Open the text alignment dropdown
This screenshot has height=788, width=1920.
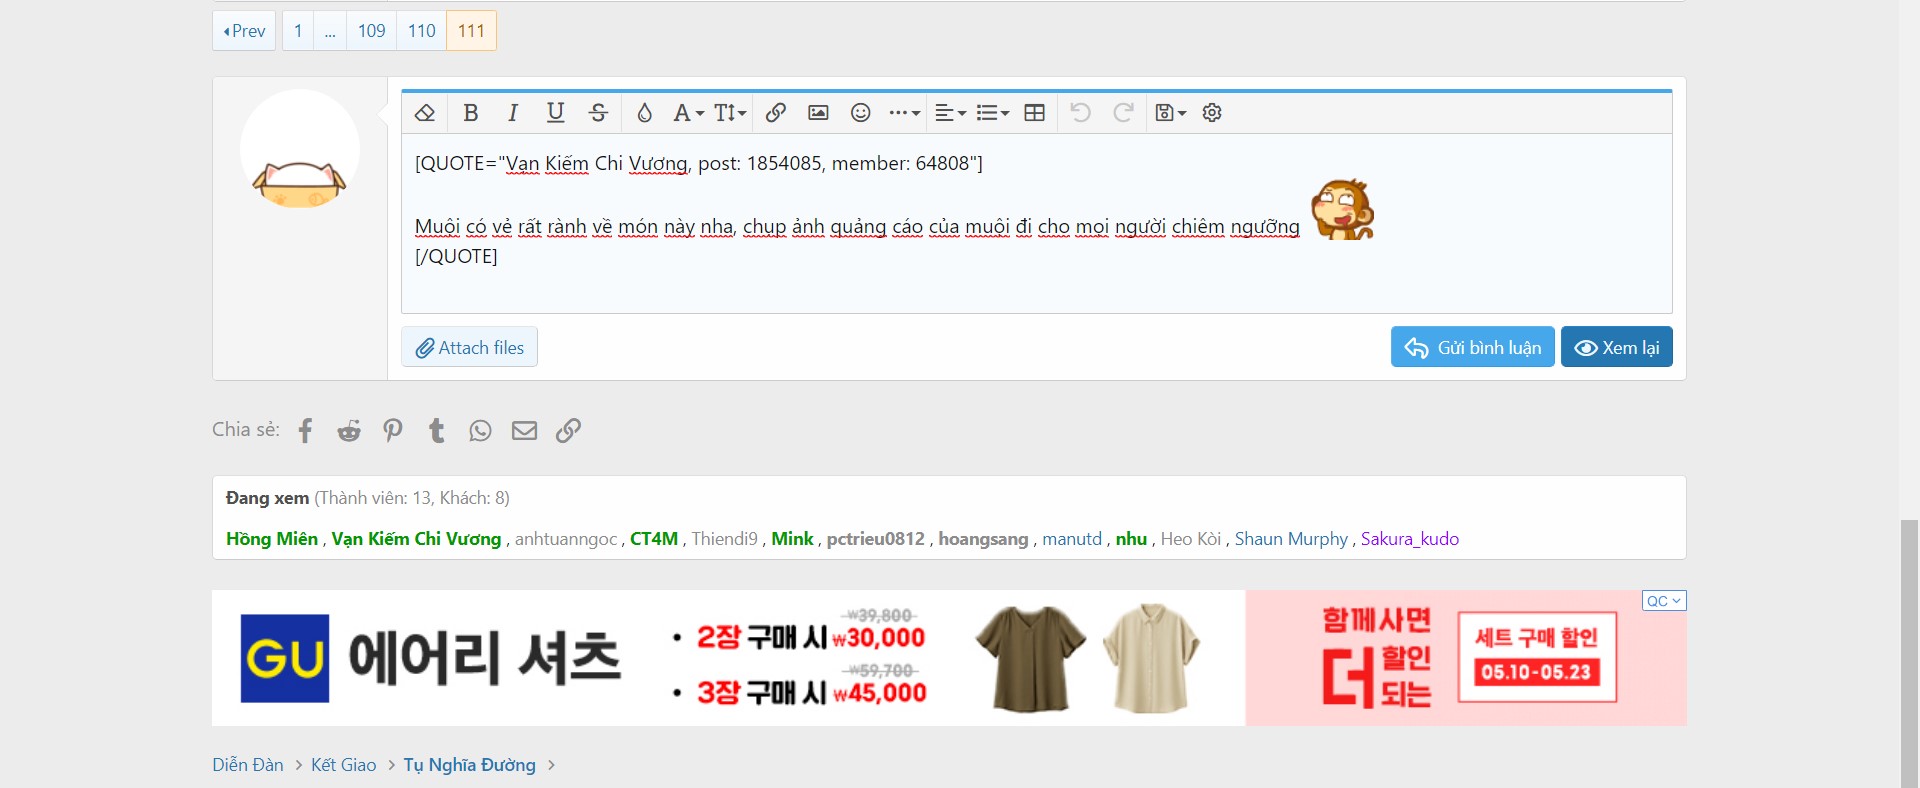point(950,113)
